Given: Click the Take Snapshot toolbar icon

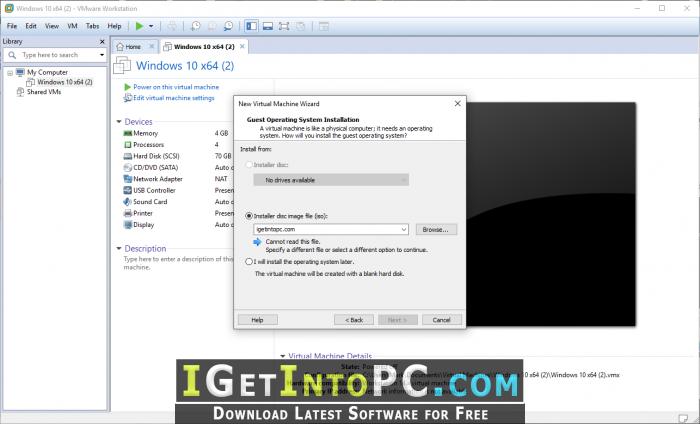Looking at the screenshot, I should (x=196, y=26).
